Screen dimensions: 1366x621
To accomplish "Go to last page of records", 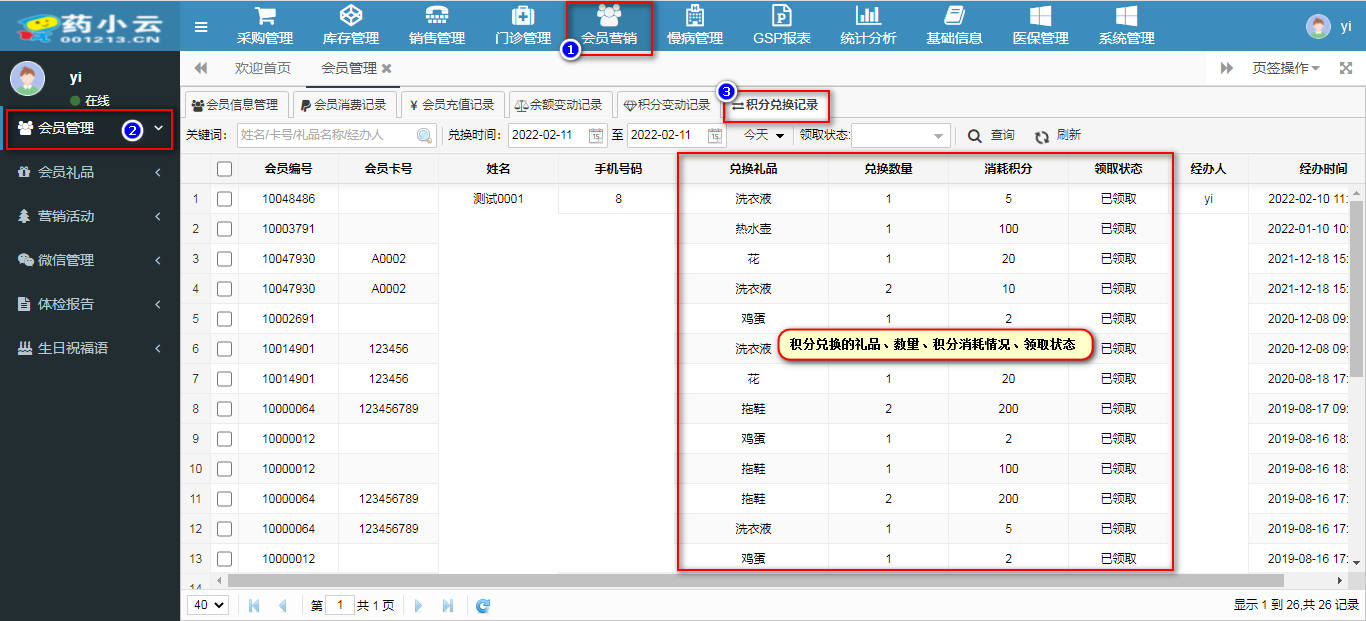I will [447, 605].
